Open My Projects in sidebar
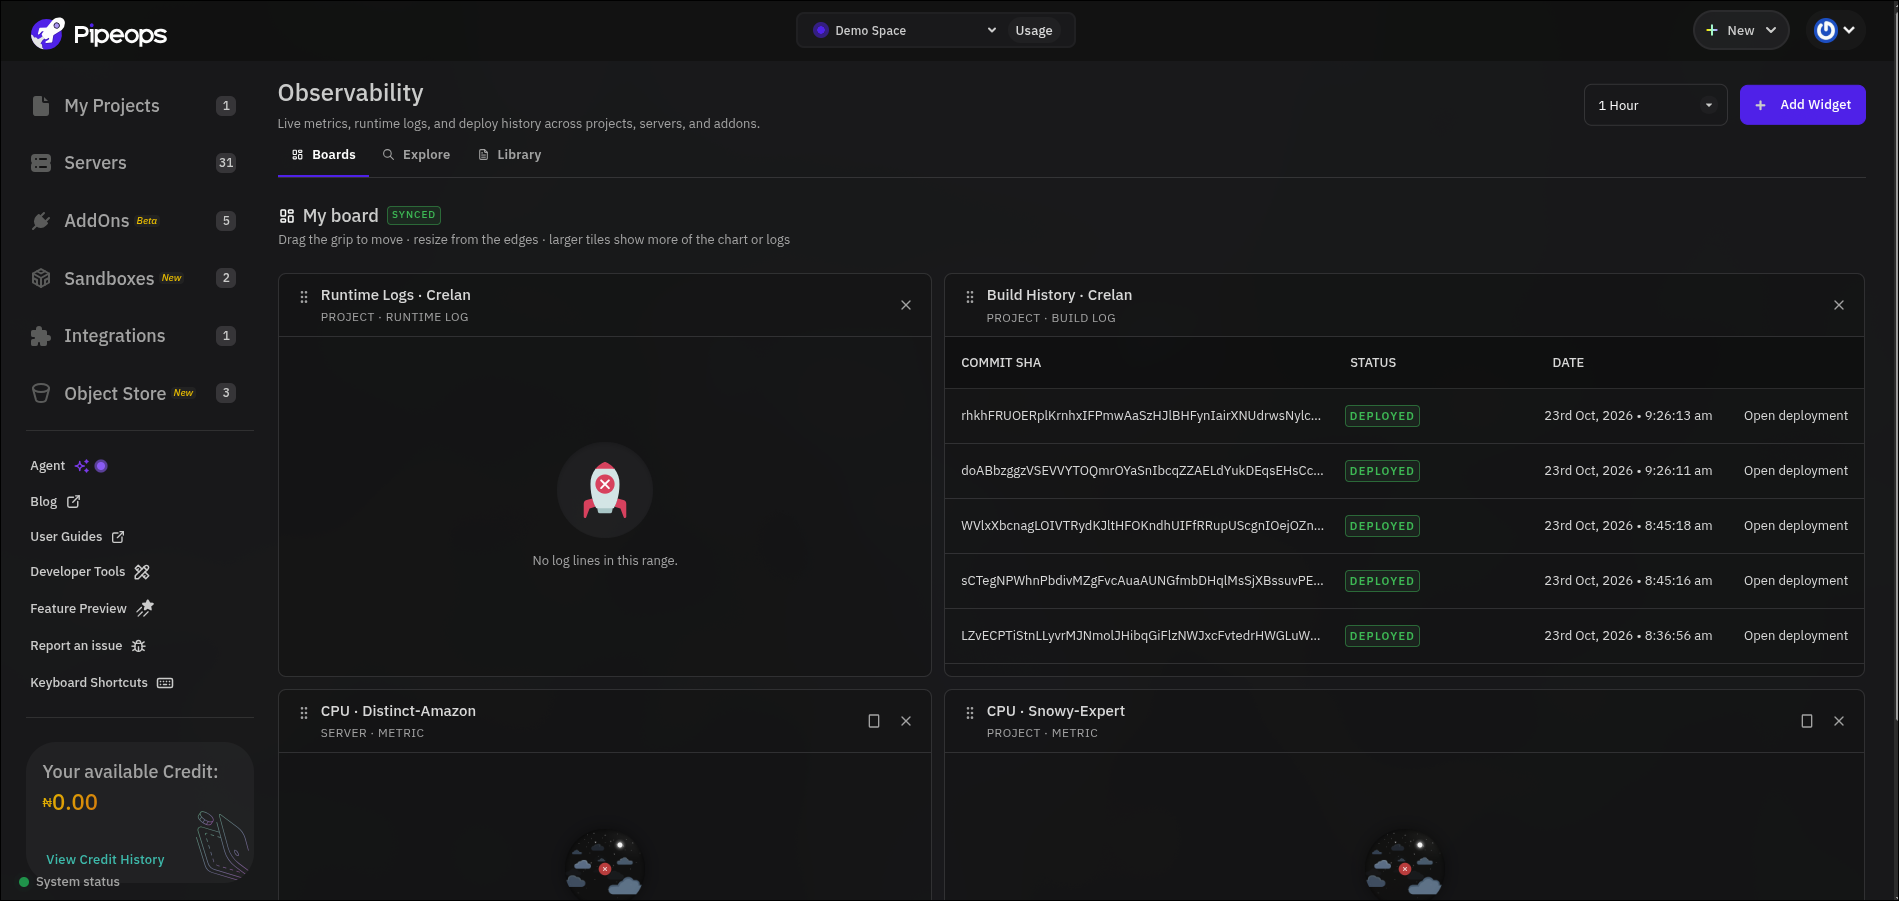Image resolution: width=1899 pixels, height=901 pixels. coord(112,106)
